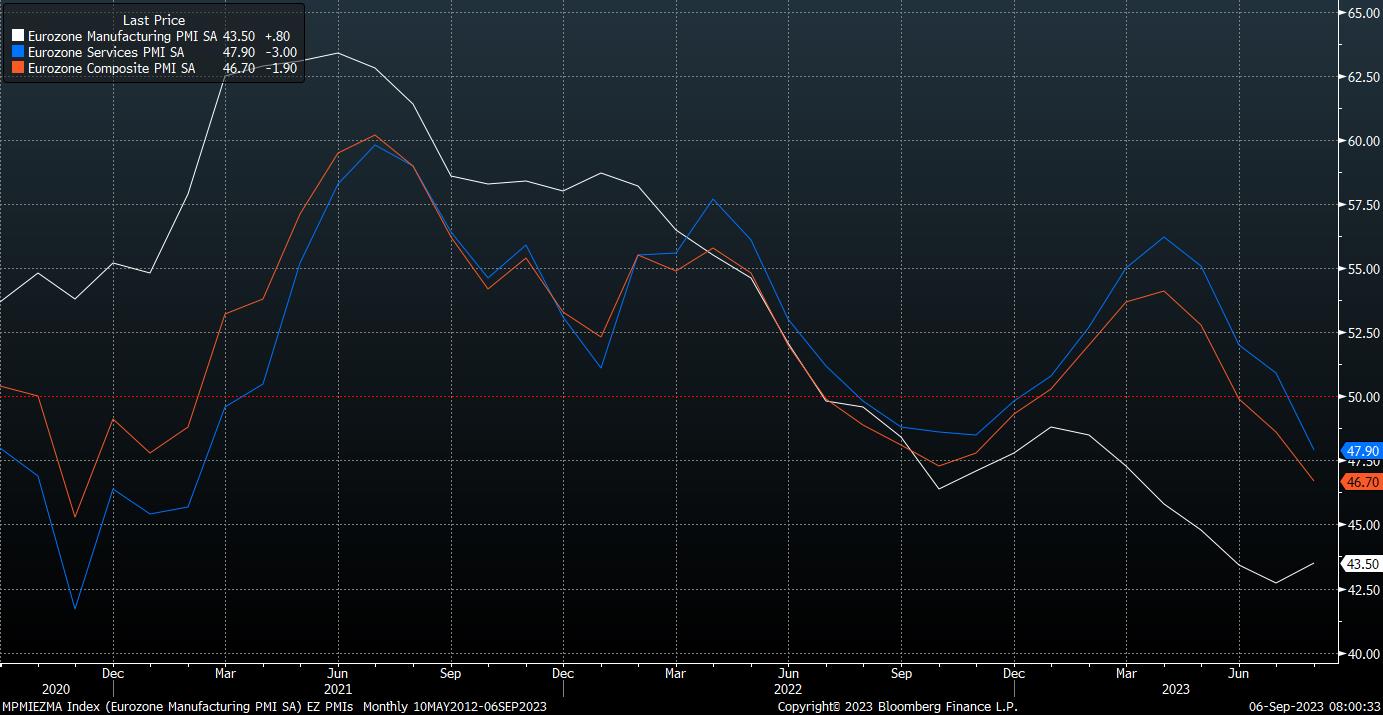Click the 62.50 y-axis label
Image resolution: width=1383 pixels, height=715 pixels.
(1363, 77)
